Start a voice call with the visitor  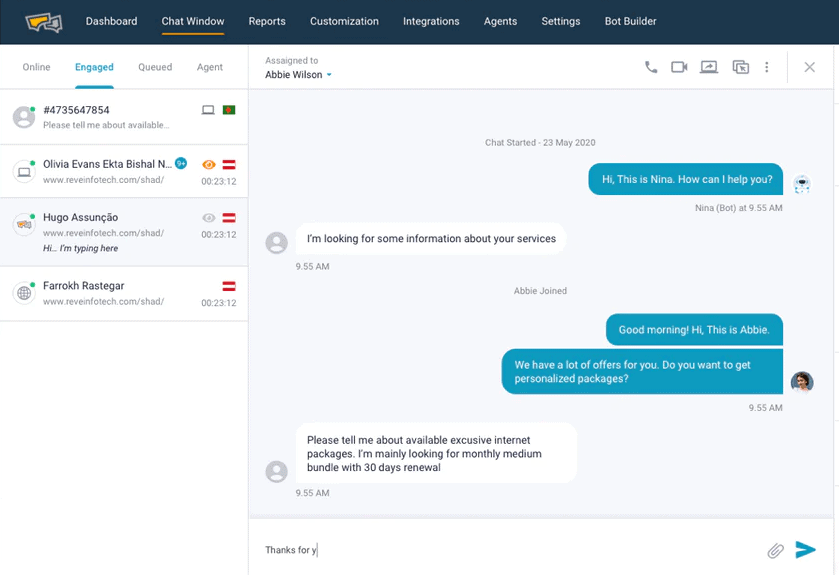pos(651,67)
